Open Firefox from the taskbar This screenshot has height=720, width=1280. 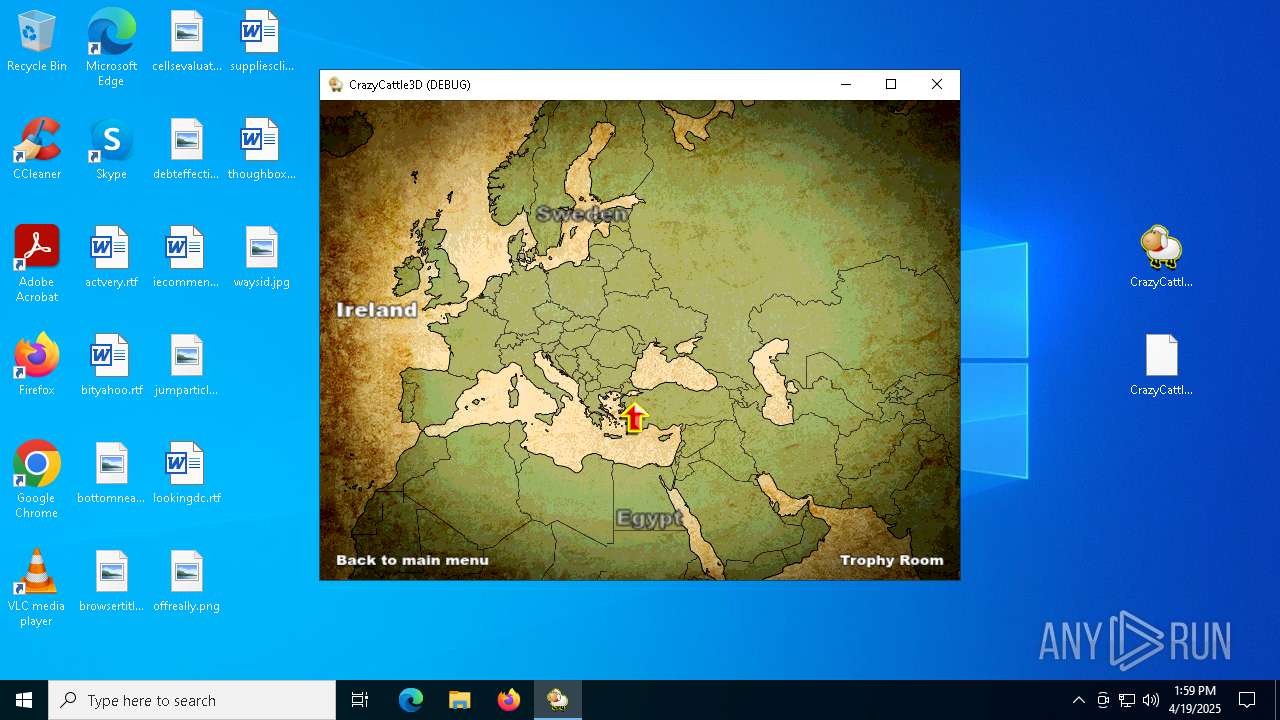509,700
